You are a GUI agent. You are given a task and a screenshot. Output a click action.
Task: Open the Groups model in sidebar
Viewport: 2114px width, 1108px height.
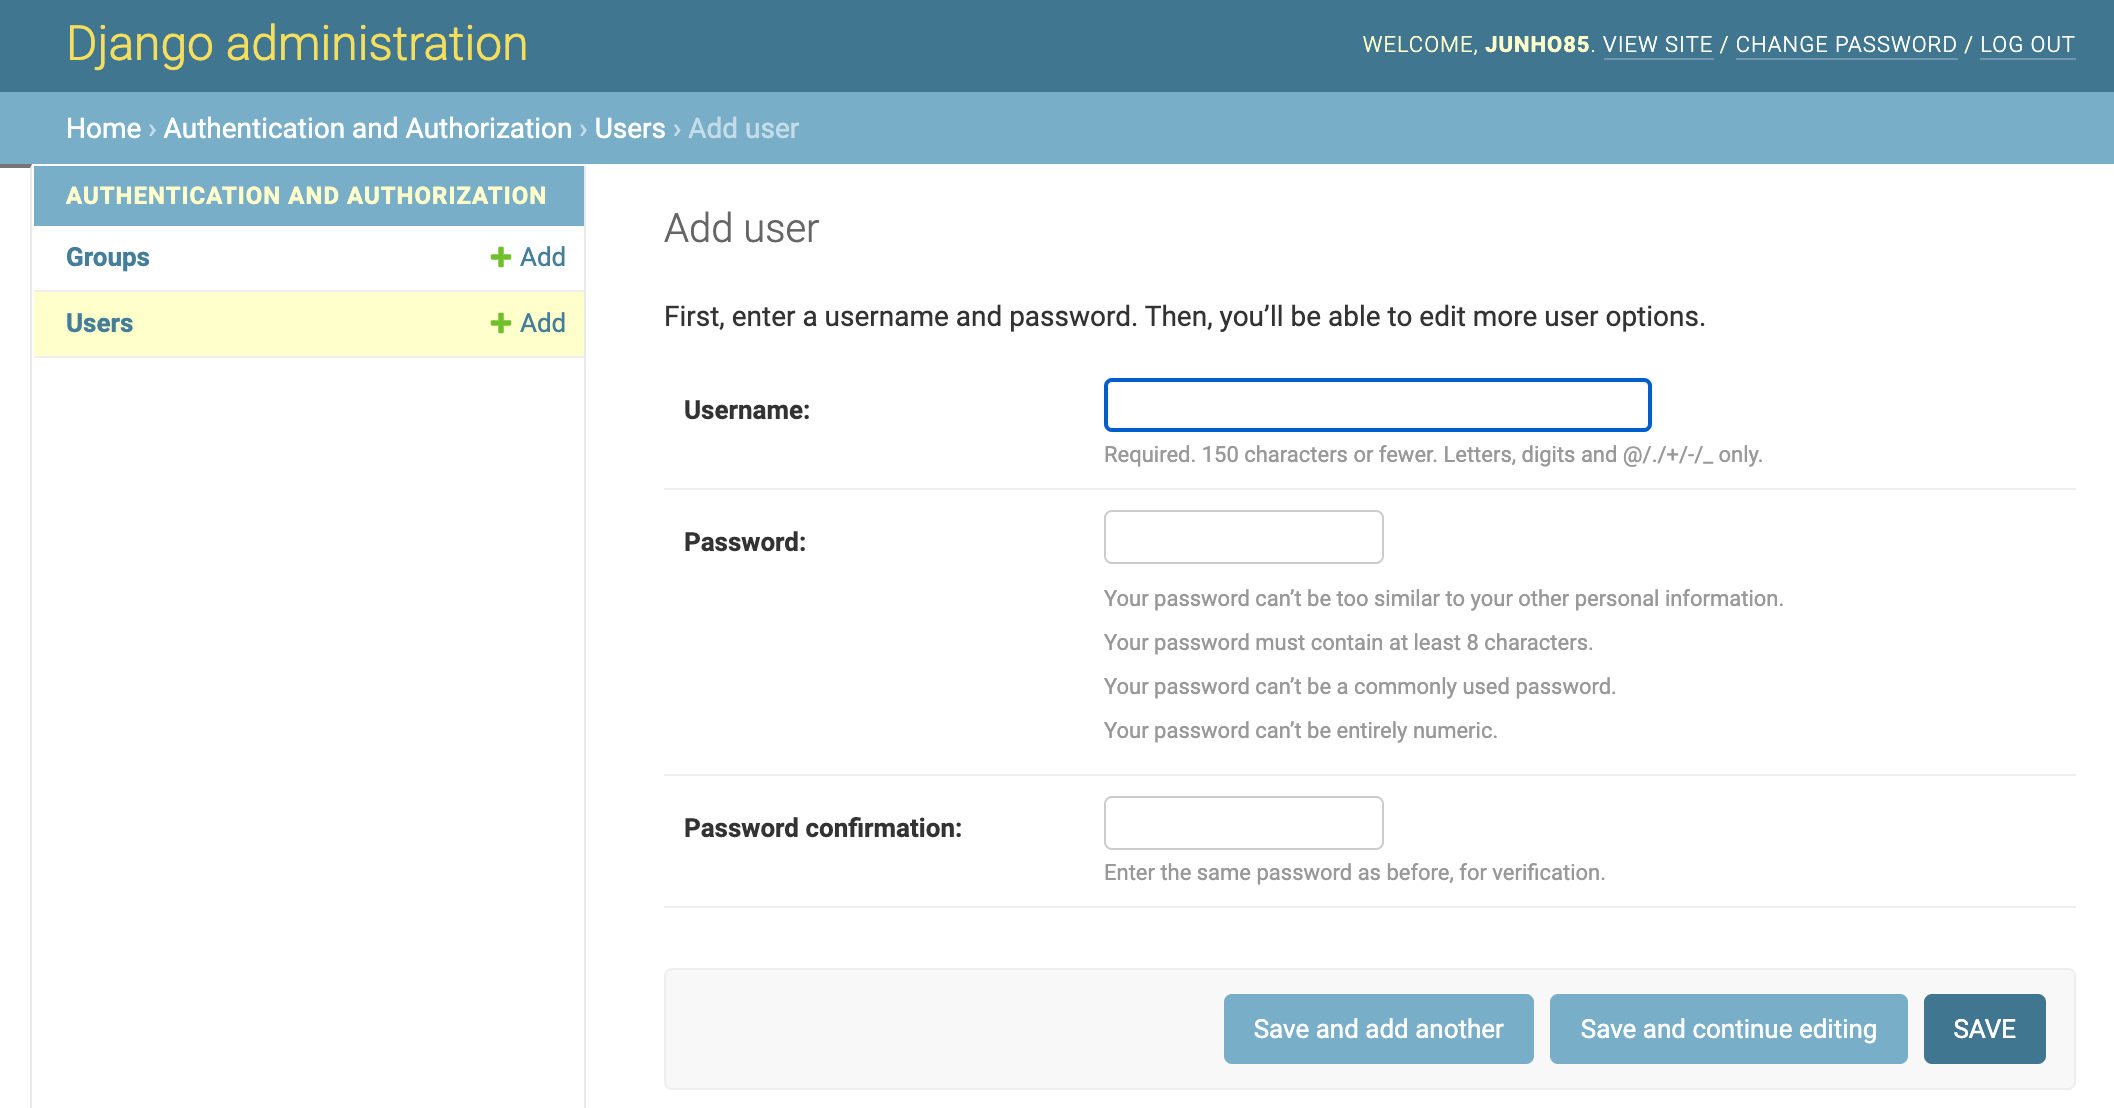107,258
